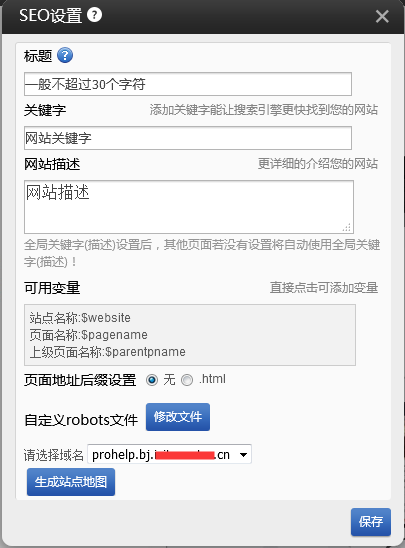Screen dimensions: 405x548
Task: Insert variable 站点名称:$website
Action: 80,318
